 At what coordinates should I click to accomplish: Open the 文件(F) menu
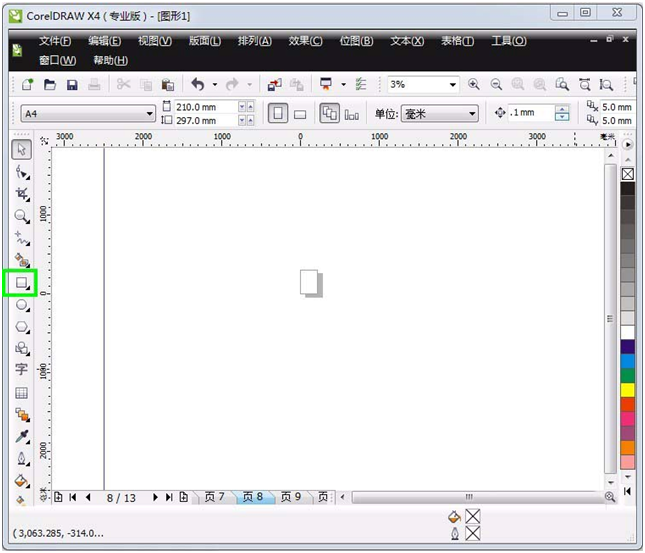pos(55,41)
